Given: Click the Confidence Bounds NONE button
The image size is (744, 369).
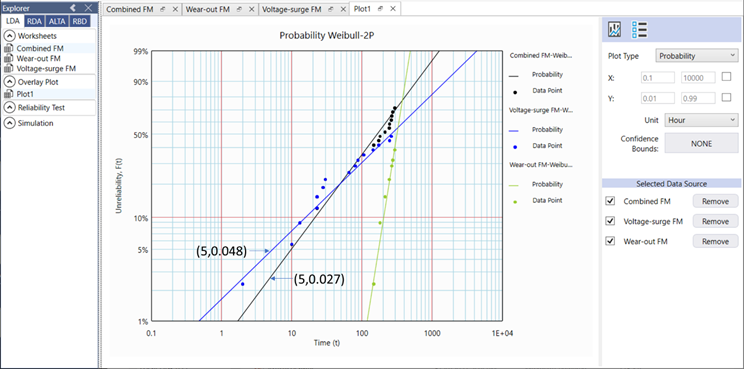Looking at the screenshot, I should click(701, 143).
